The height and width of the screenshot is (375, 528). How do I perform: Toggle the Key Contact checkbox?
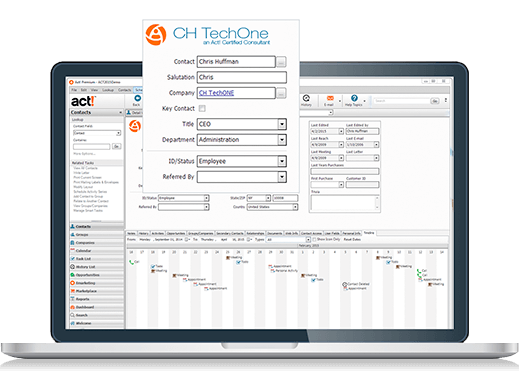coord(202,108)
